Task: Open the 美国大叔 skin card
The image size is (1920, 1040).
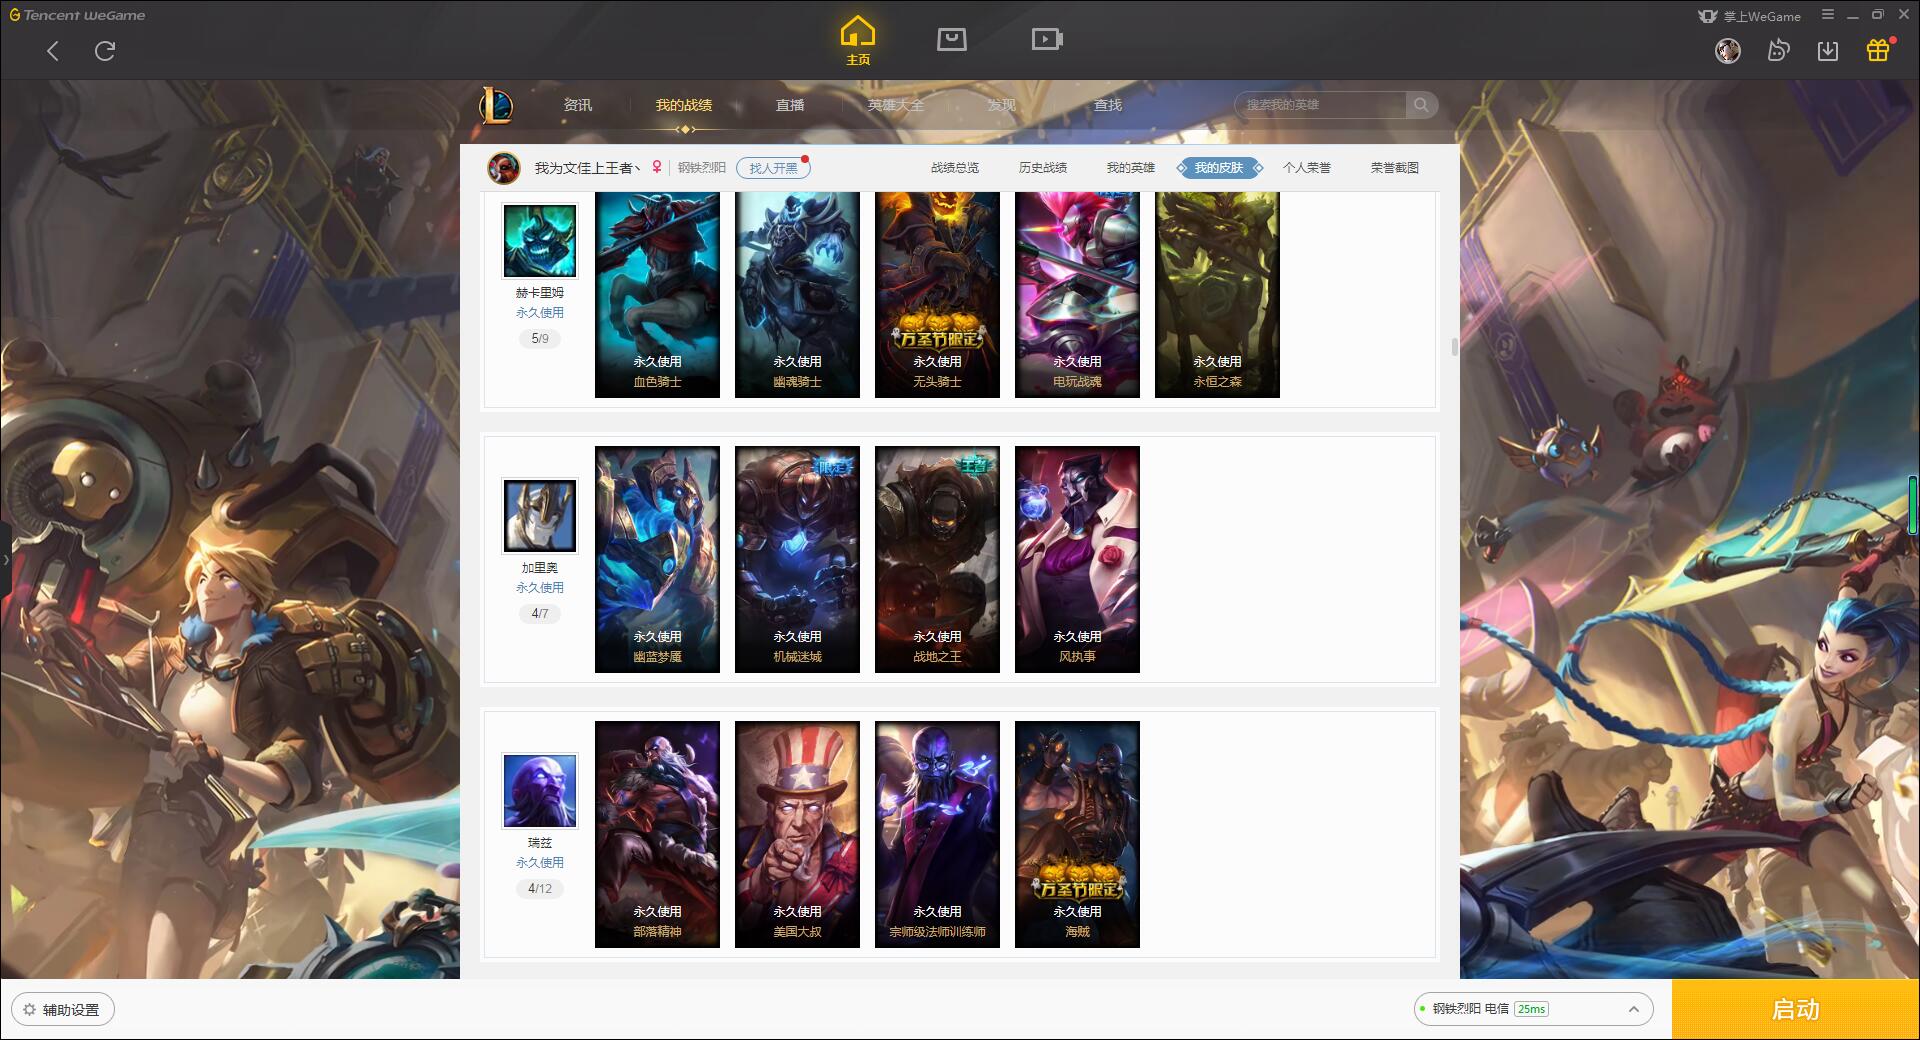Action: (797, 834)
